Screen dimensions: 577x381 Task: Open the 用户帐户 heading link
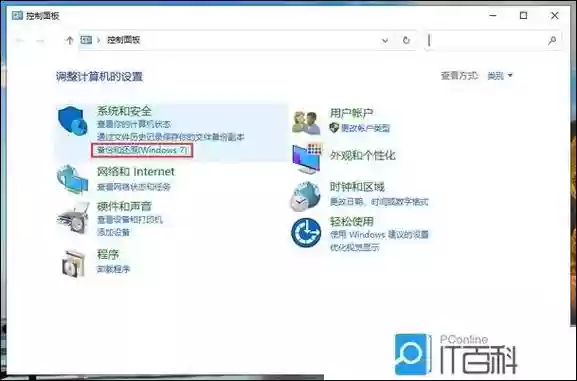coord(351,113)
